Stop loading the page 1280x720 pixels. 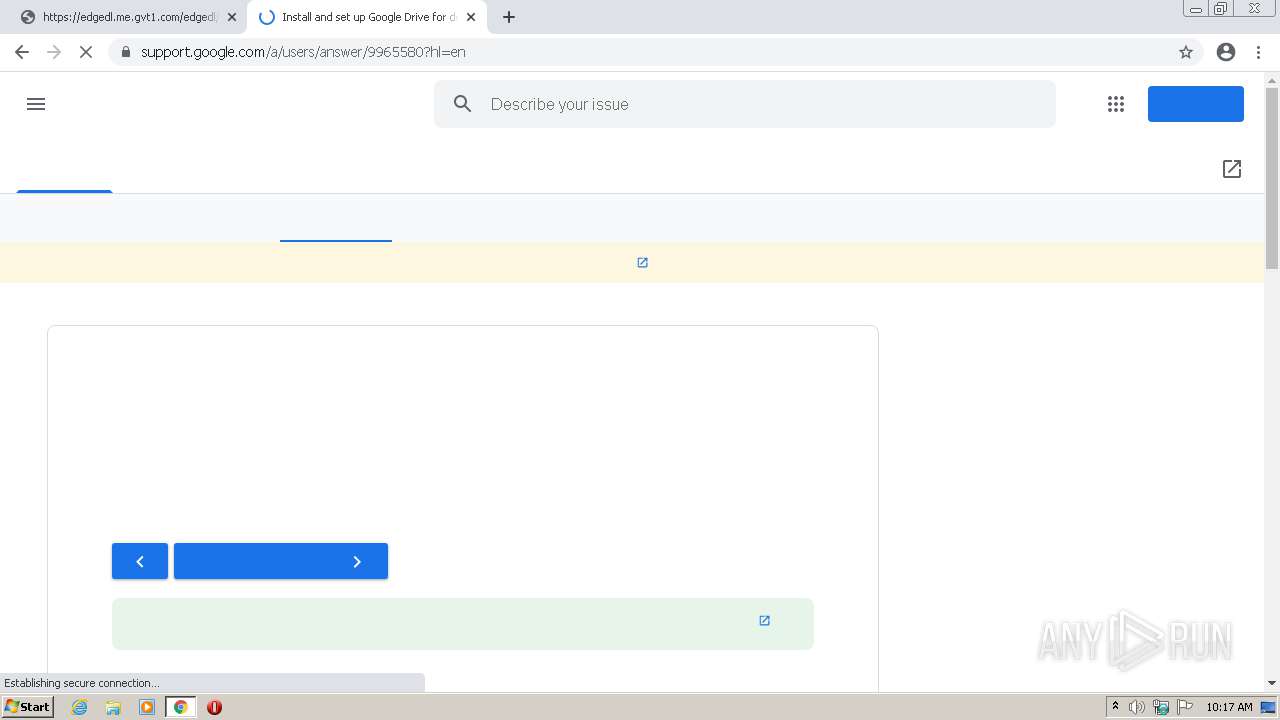[x=86, y=52]
